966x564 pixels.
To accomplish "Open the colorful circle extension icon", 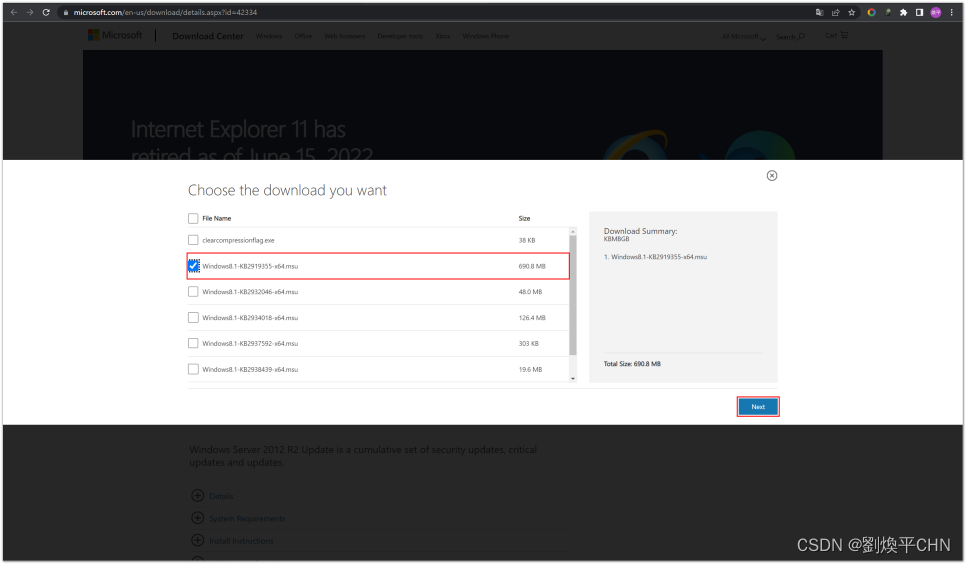I will coord(871,12).
